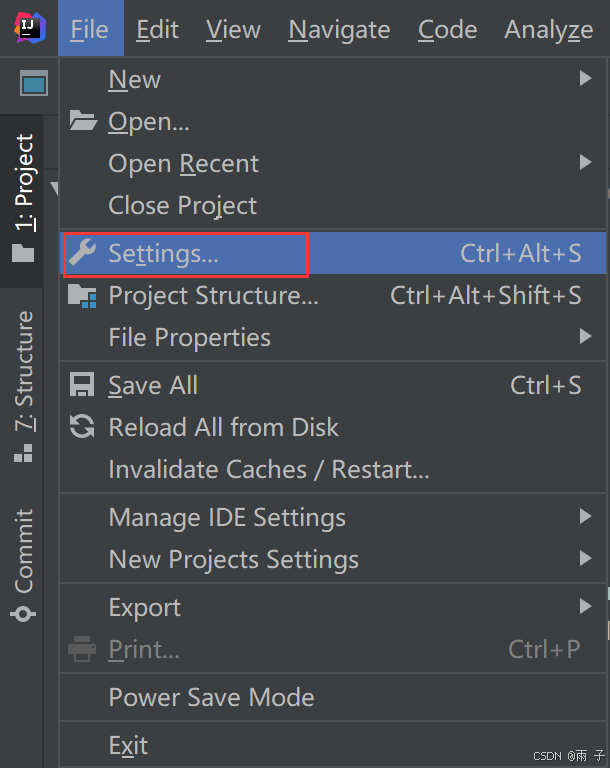610x768 pixels.
Task: Click the Reload All from Disk icon
Action: point(82,427)
